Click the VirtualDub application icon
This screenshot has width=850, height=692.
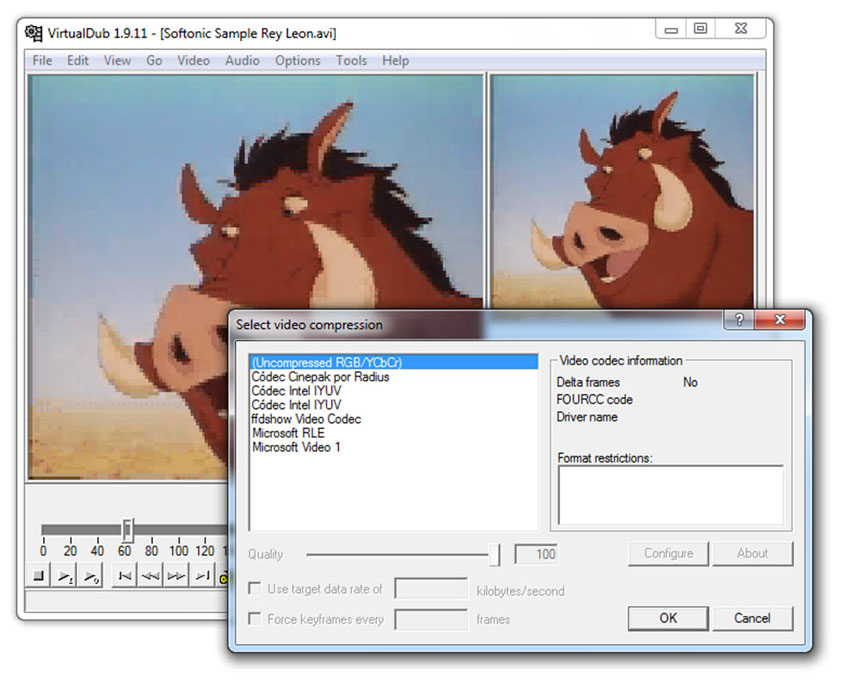click(35, 31)
